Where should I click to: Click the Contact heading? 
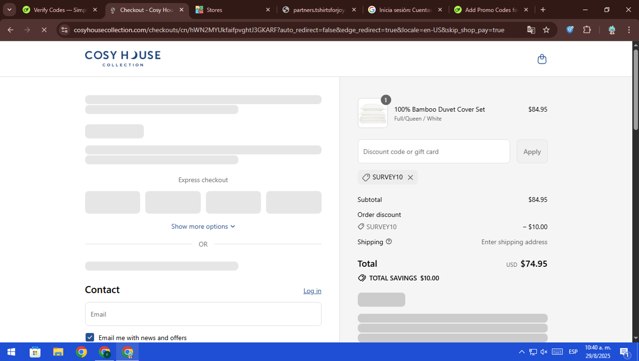[102, 290]
